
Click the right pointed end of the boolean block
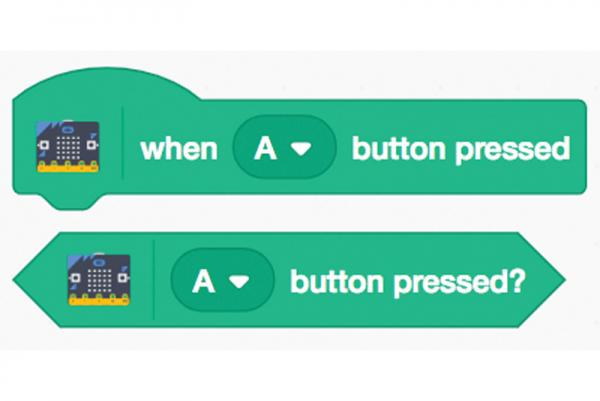[x=541, y=280]
